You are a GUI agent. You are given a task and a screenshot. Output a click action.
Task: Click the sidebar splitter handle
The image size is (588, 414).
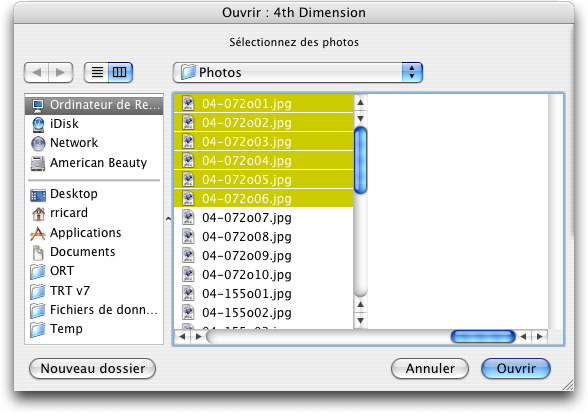tap(168, 219)
